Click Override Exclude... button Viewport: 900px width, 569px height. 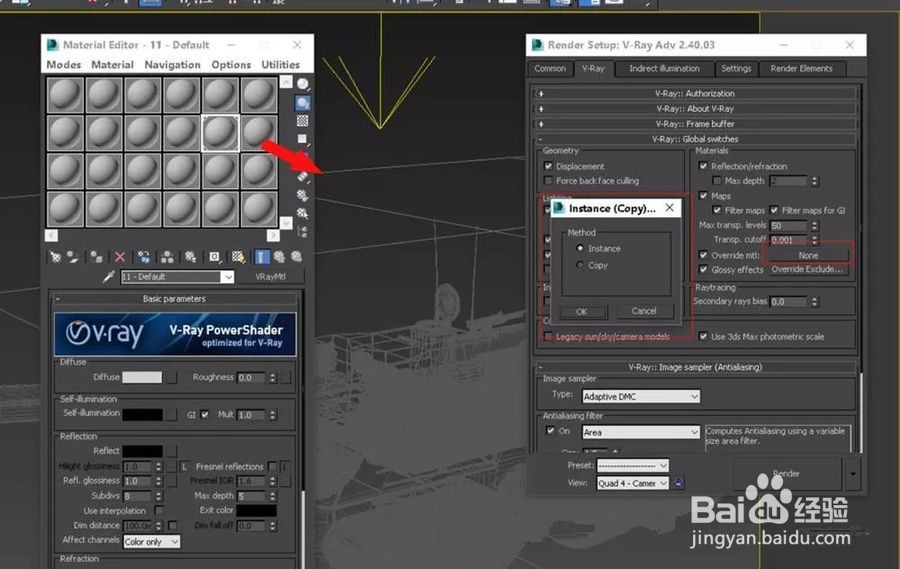[808, 269]
